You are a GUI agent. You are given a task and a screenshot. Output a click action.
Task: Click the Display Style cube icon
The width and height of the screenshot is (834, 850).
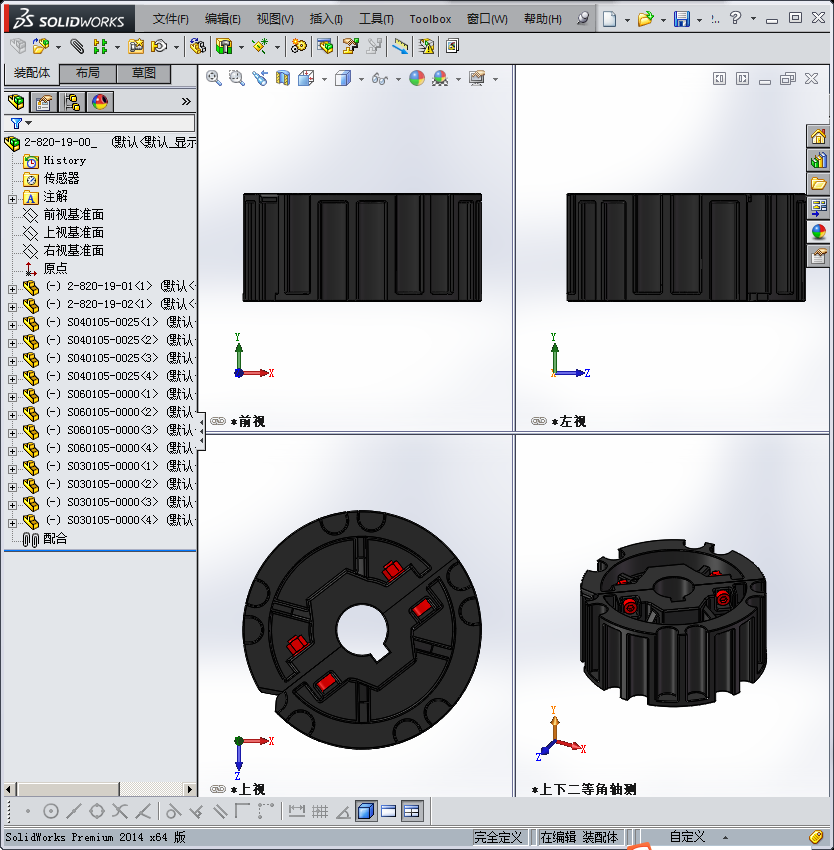[343, 78]
